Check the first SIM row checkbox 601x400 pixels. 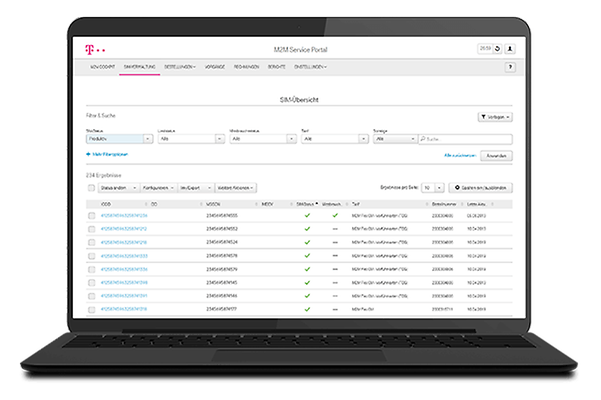[91, 215]
